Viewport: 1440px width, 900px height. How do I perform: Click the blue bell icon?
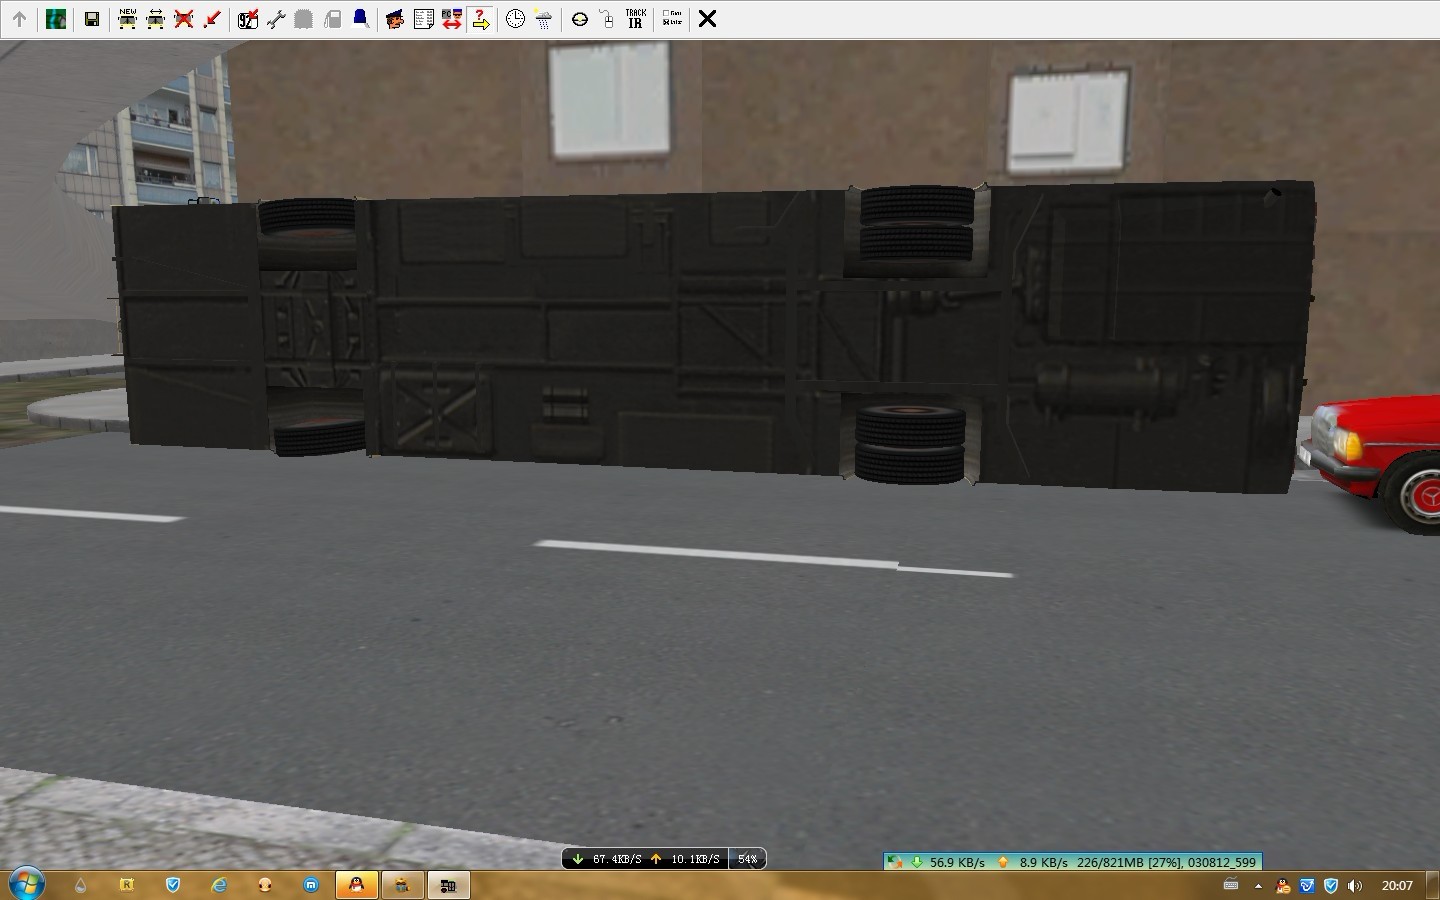pos(360,19)
